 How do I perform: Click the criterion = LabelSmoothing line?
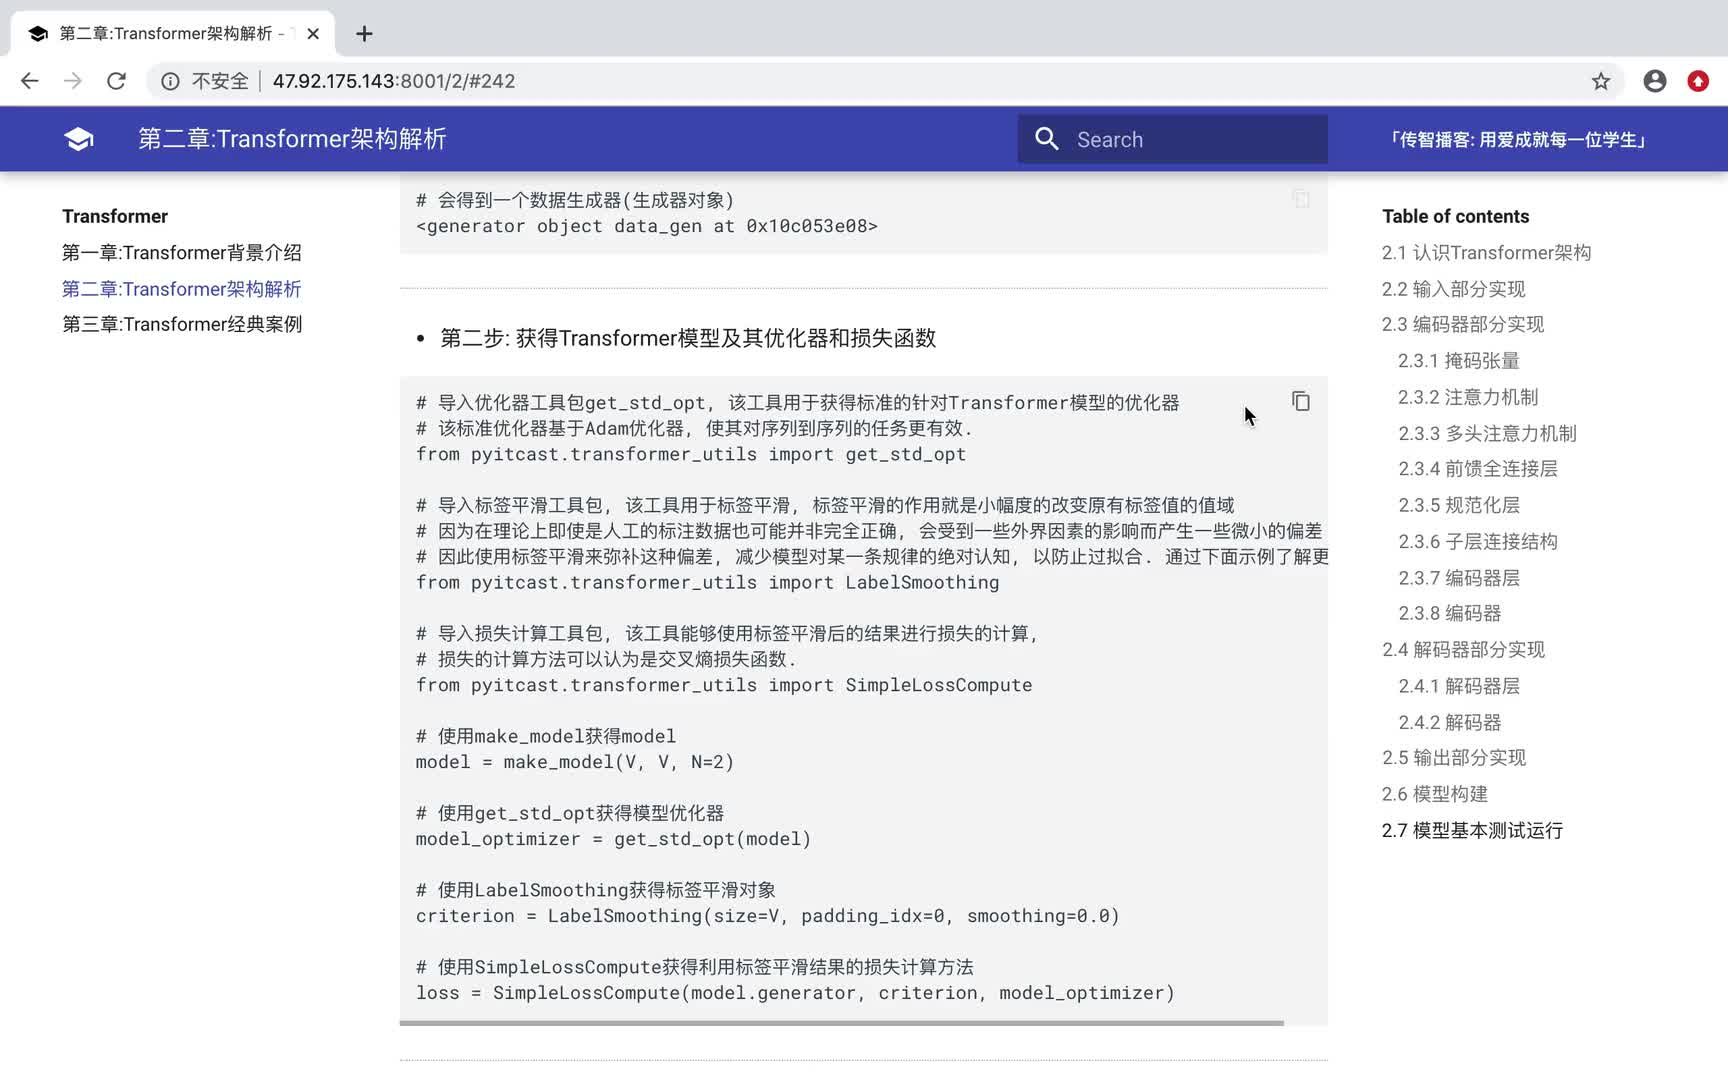pos(768,916)
